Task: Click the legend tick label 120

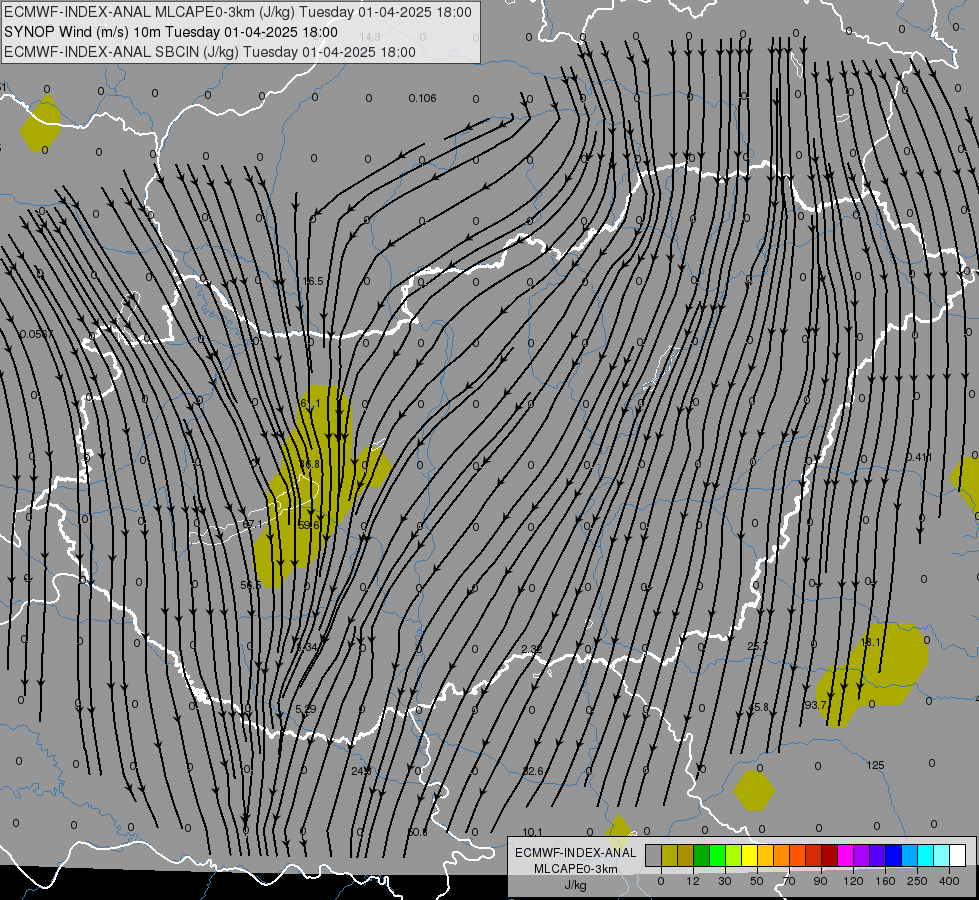Action: pos(853,881)
